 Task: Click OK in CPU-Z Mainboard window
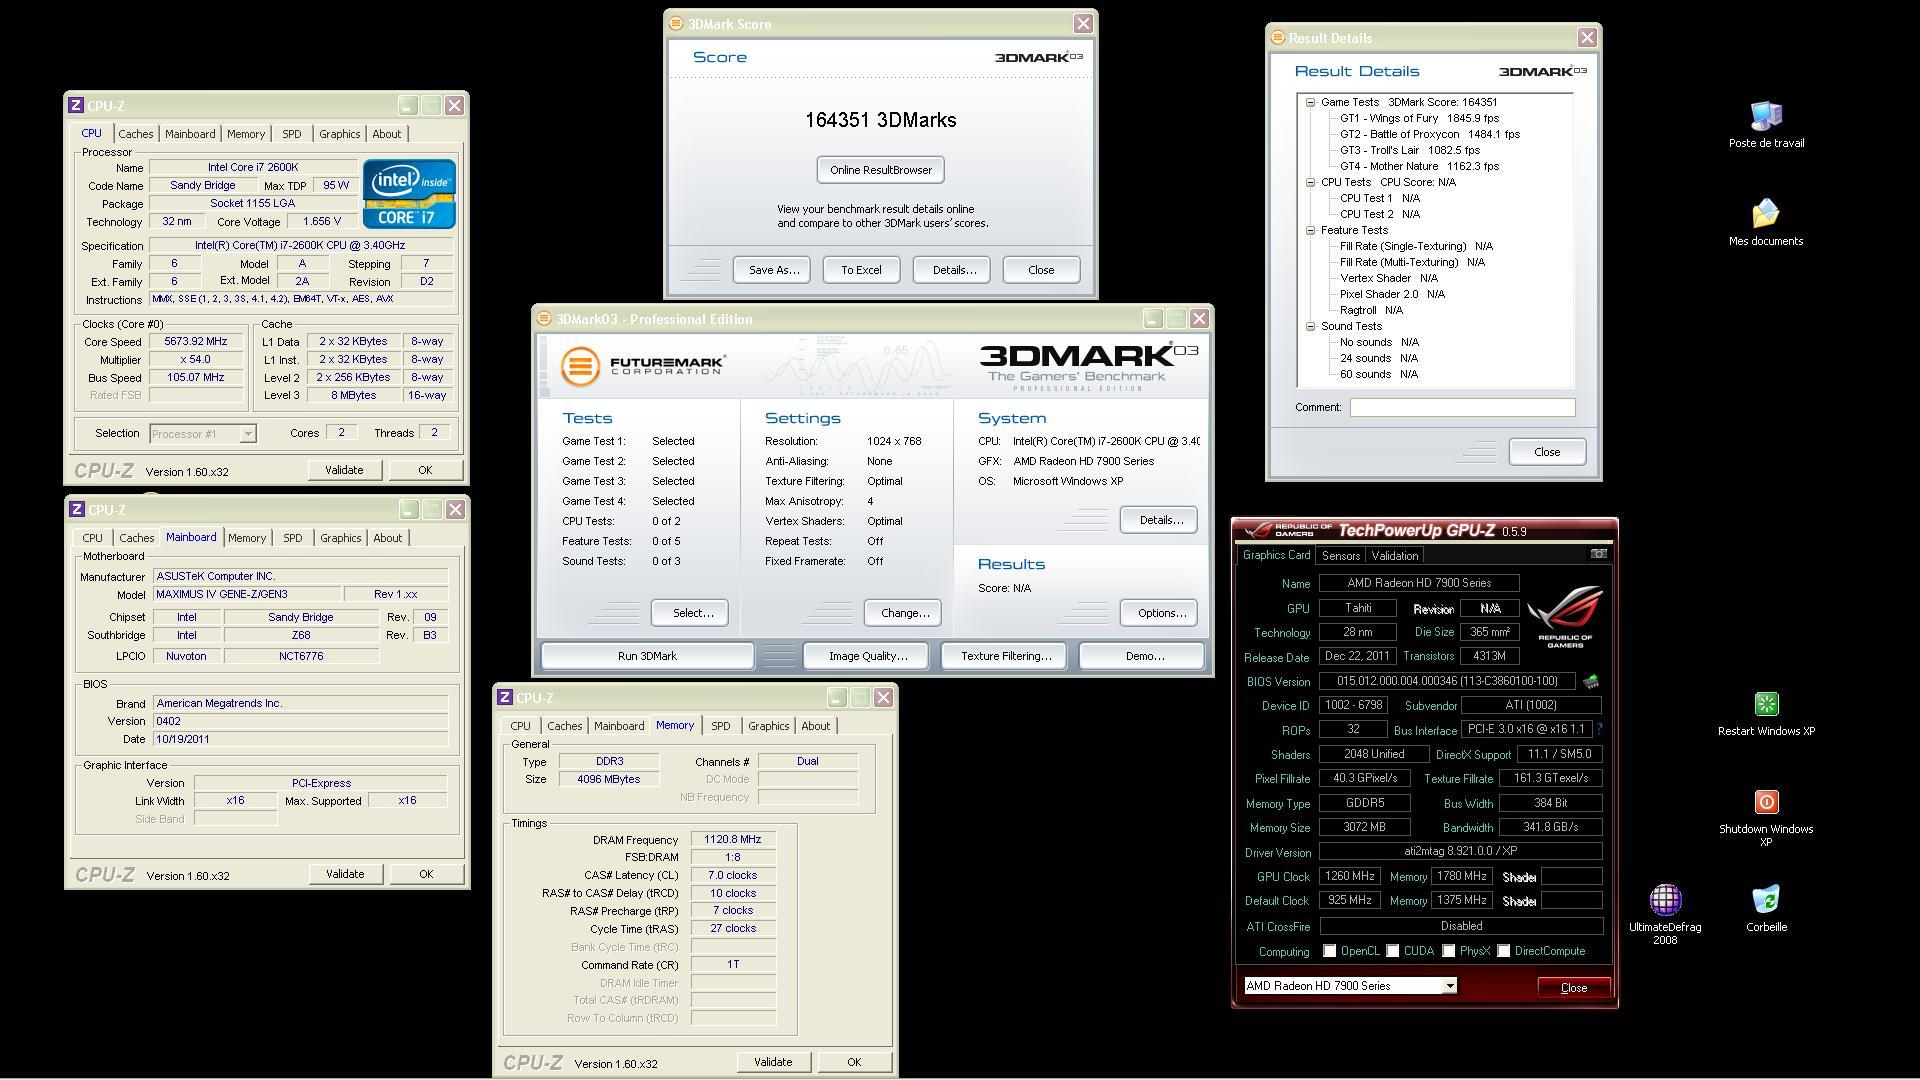[426, 874]
